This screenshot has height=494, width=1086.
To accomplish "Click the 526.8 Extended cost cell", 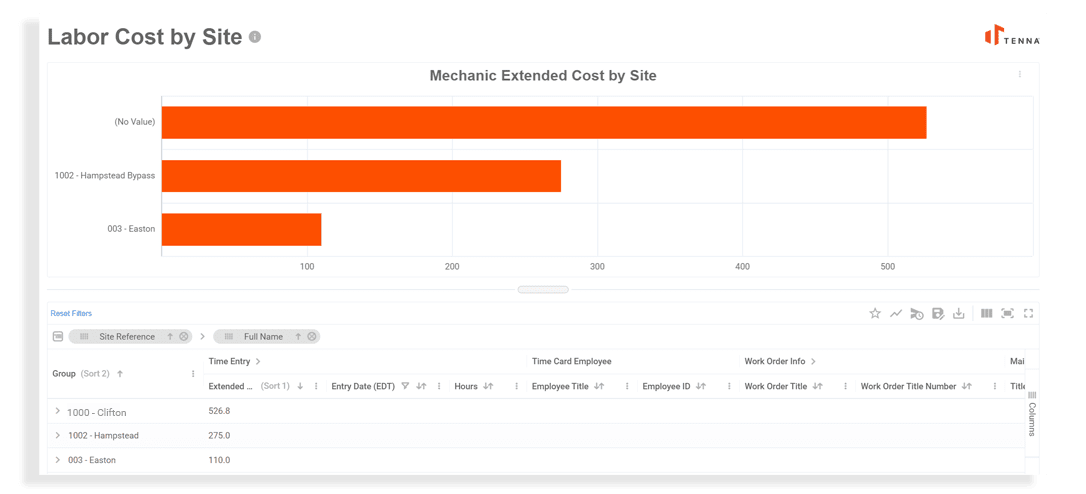I will click(219, 411).
